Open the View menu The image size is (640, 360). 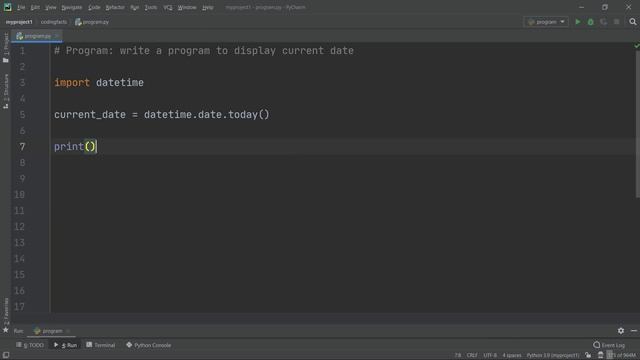51,7
